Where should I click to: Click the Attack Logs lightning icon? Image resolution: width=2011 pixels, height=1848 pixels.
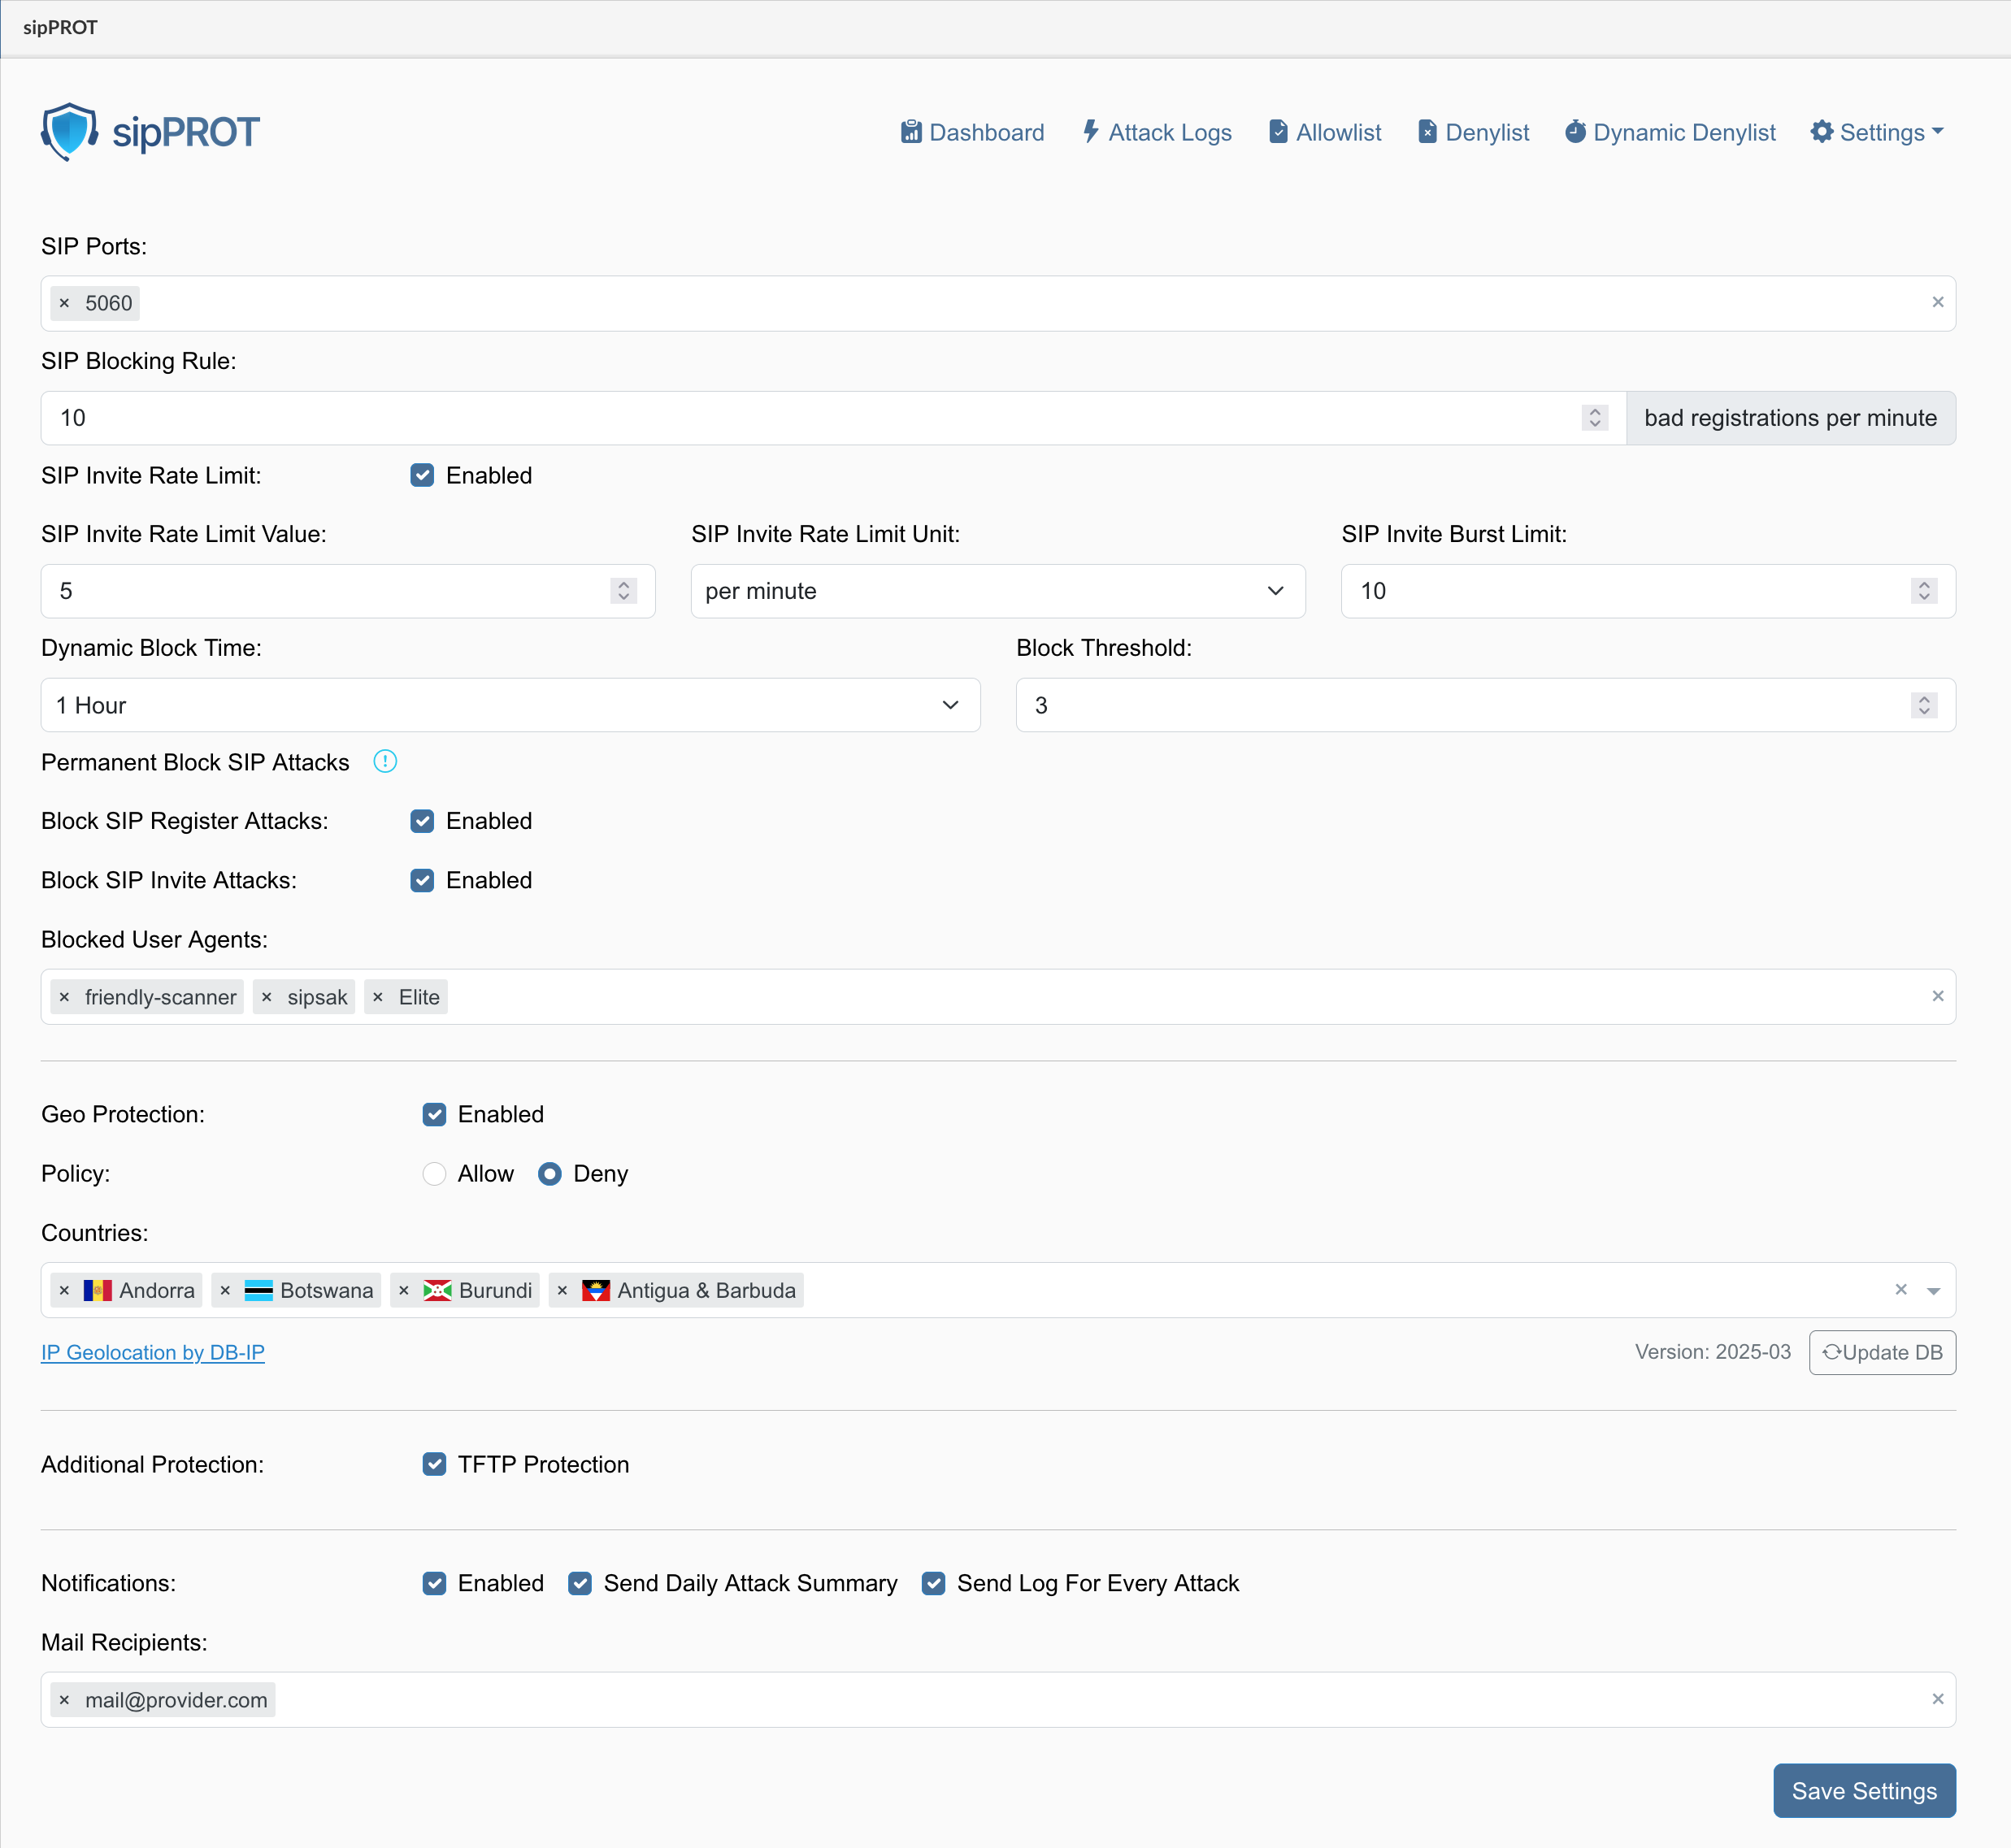(x=1091, y=132)
